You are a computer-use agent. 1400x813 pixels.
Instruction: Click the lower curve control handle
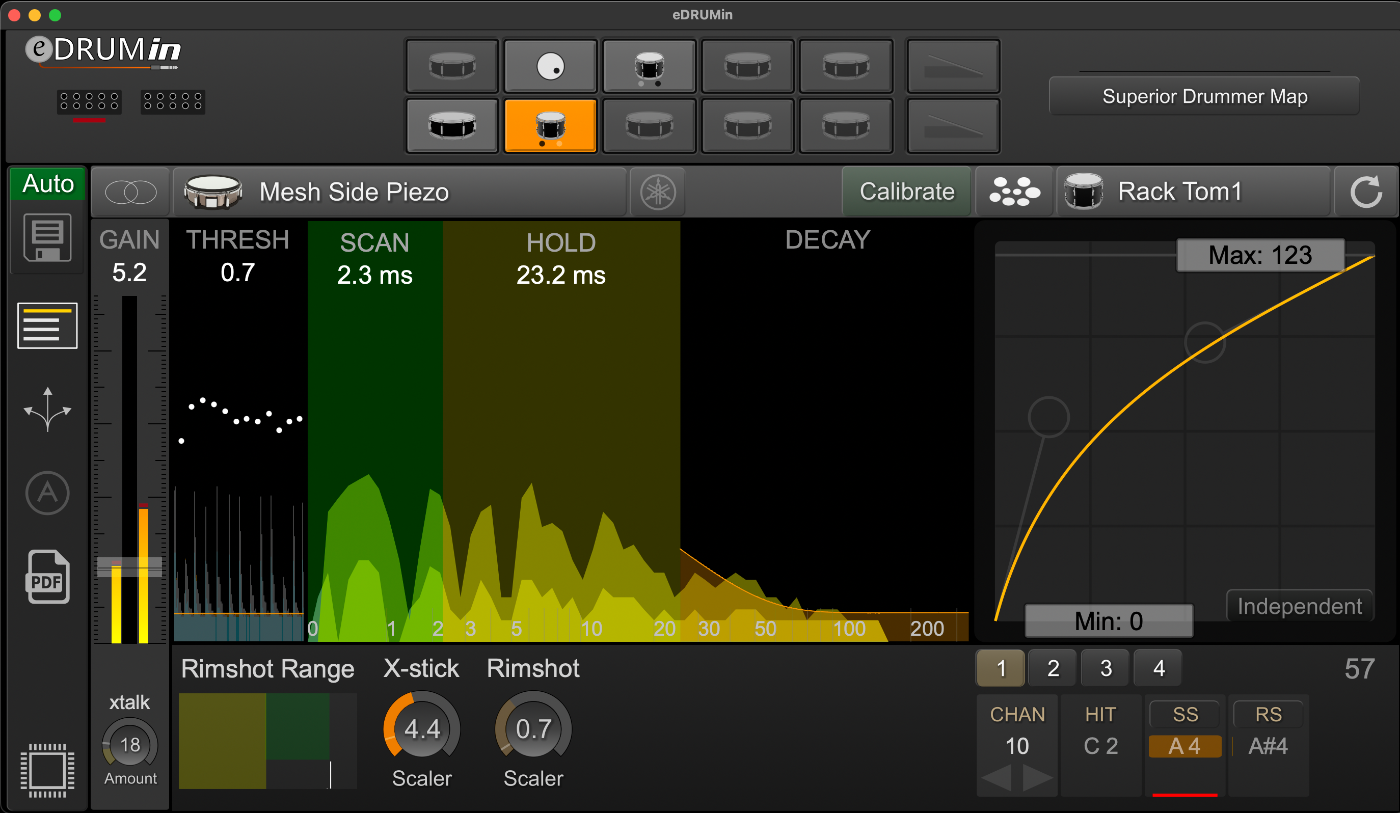click(x=1049, y=416)
